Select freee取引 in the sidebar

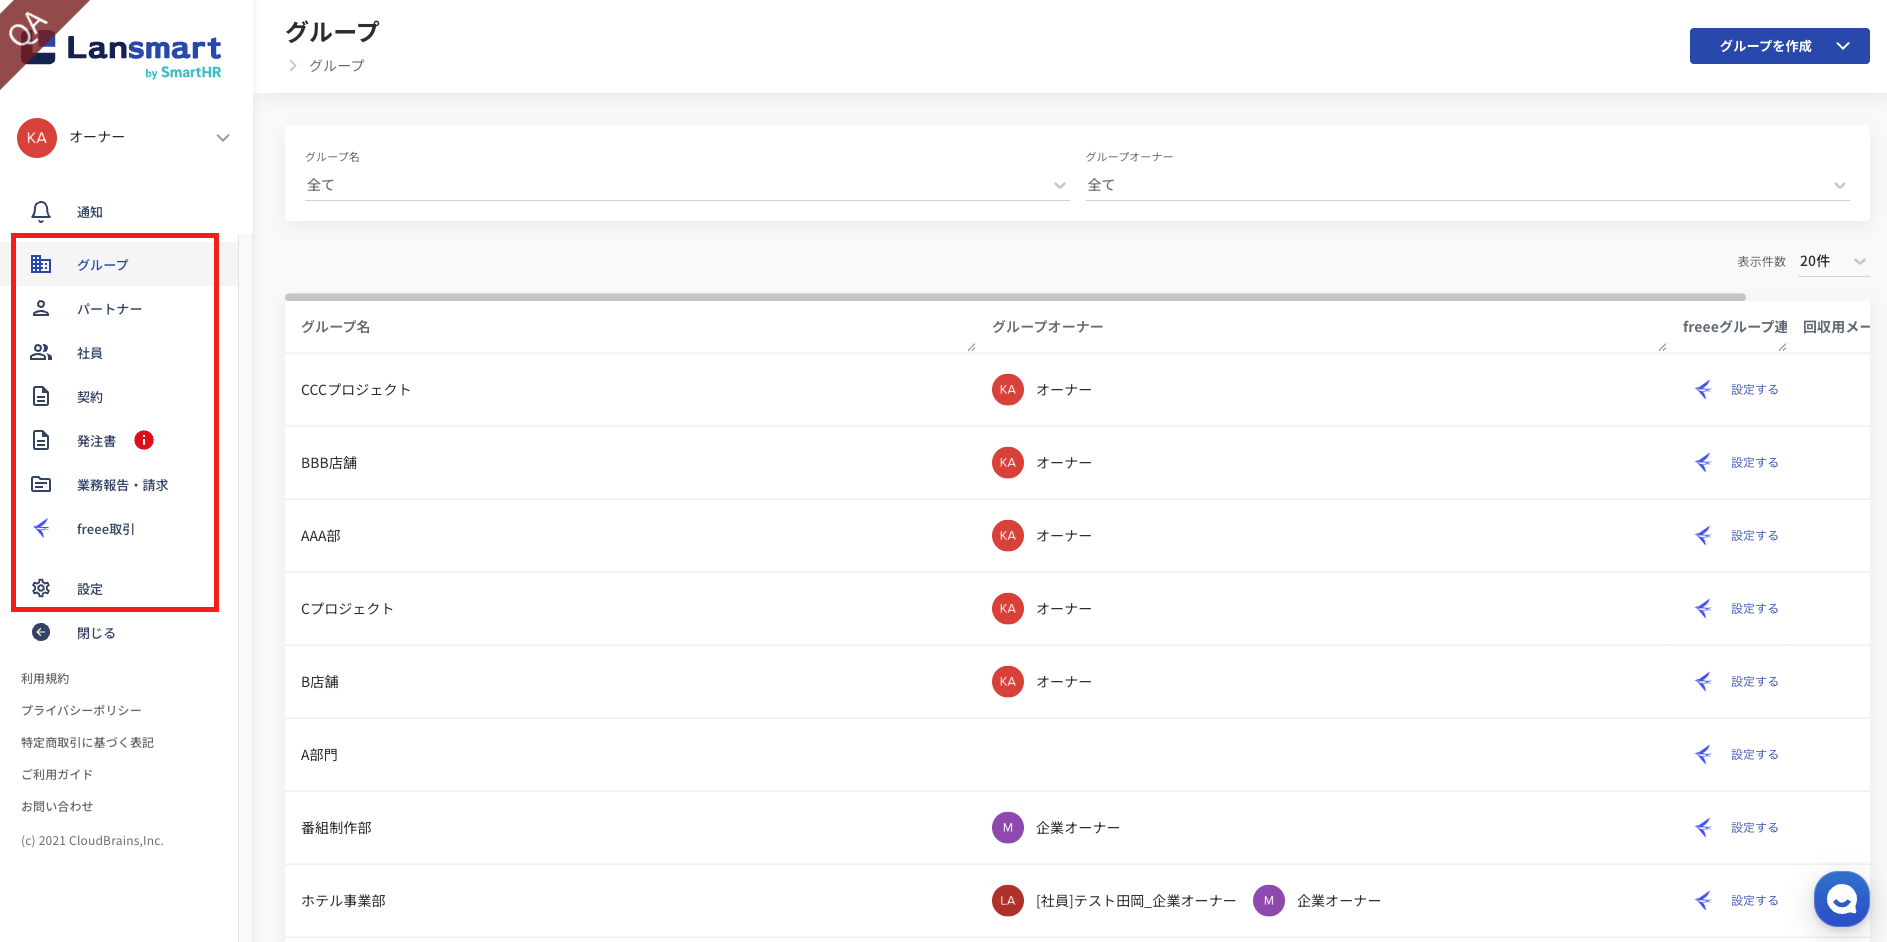tap(105, 529)
